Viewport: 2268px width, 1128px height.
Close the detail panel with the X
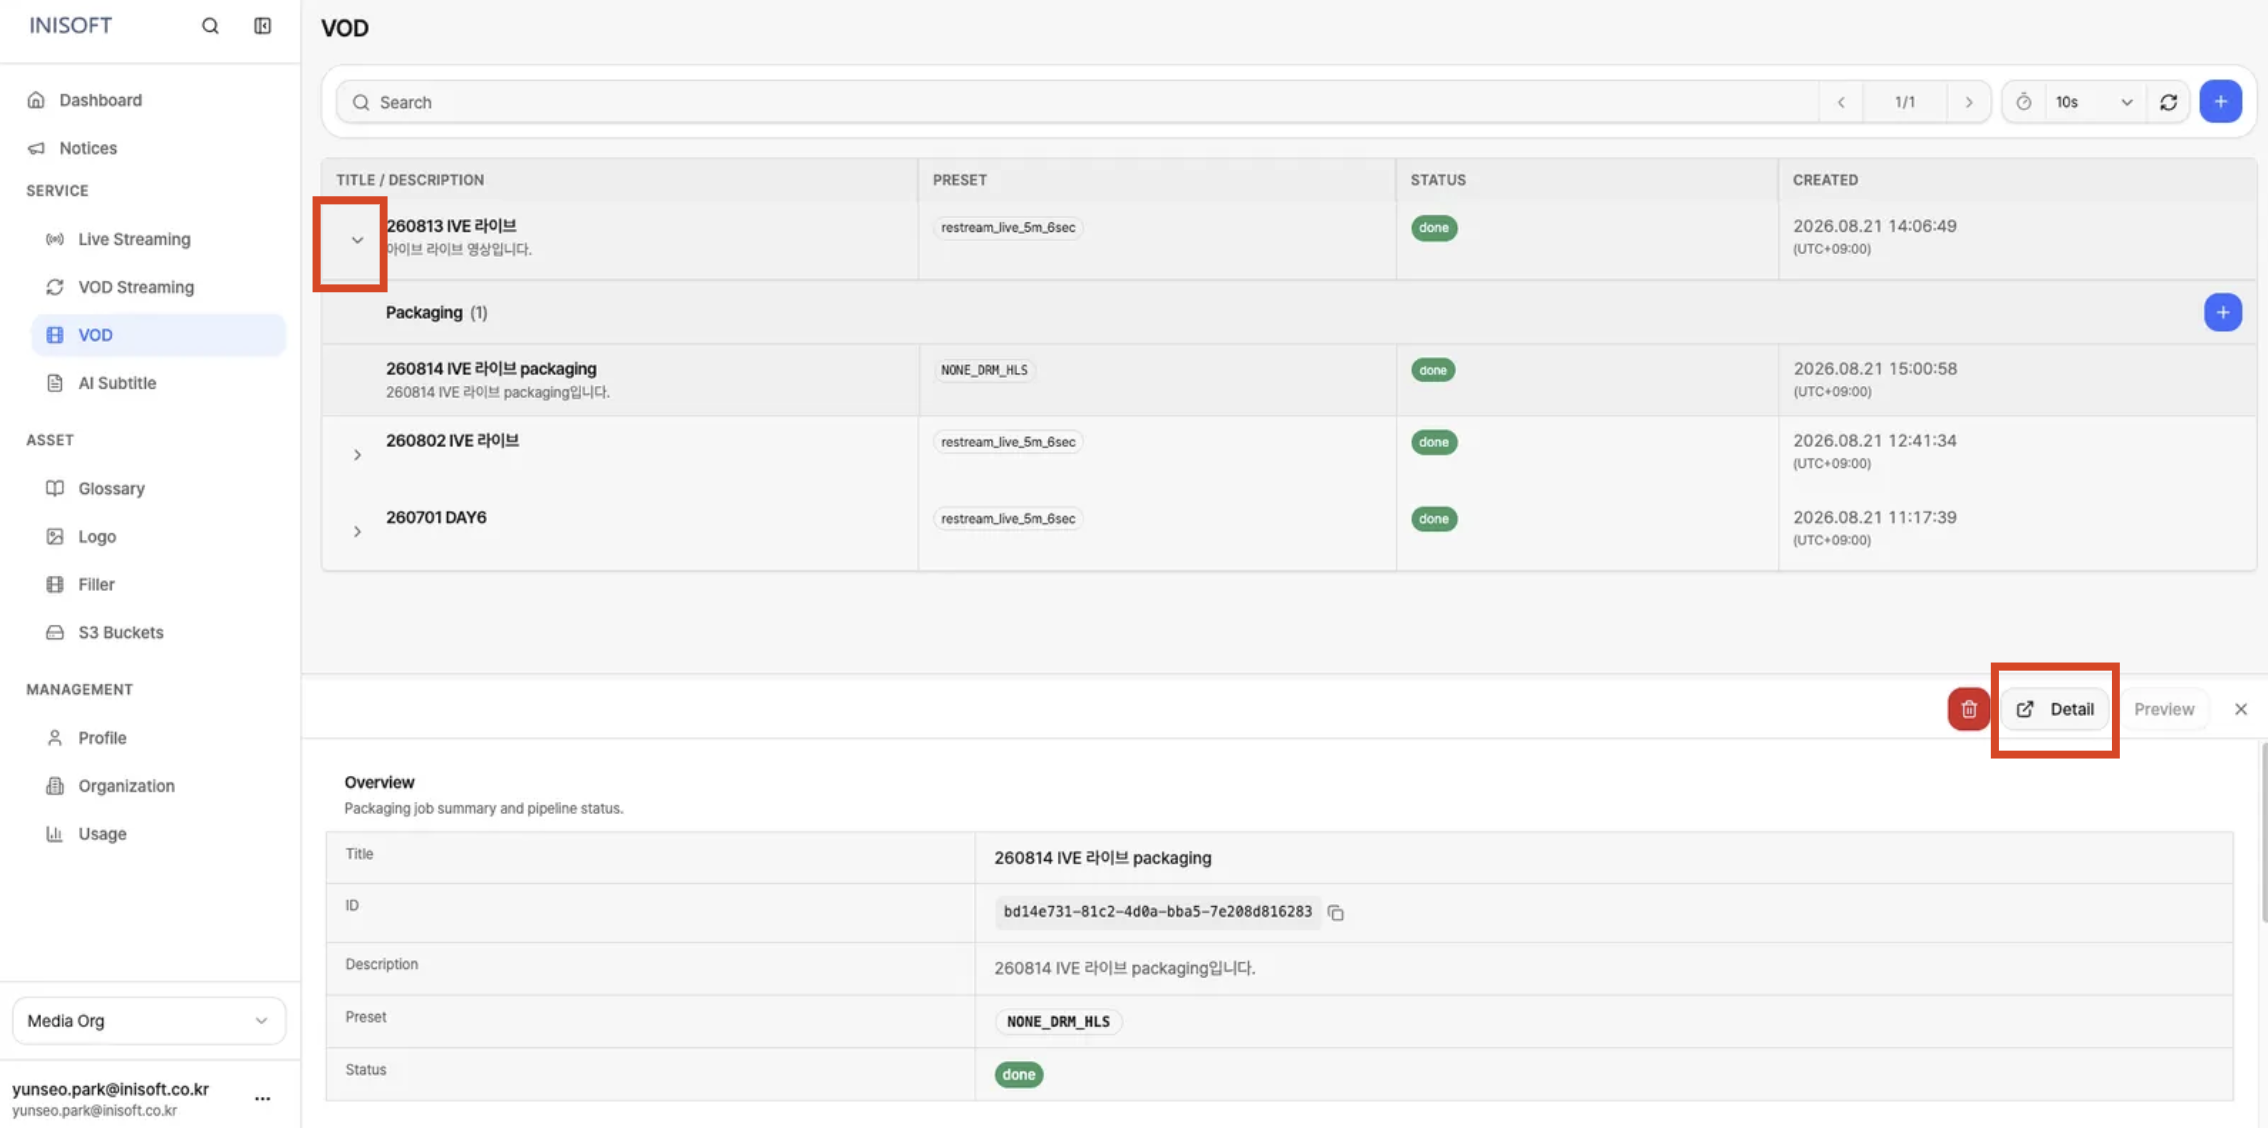(x=2240, y=709)
